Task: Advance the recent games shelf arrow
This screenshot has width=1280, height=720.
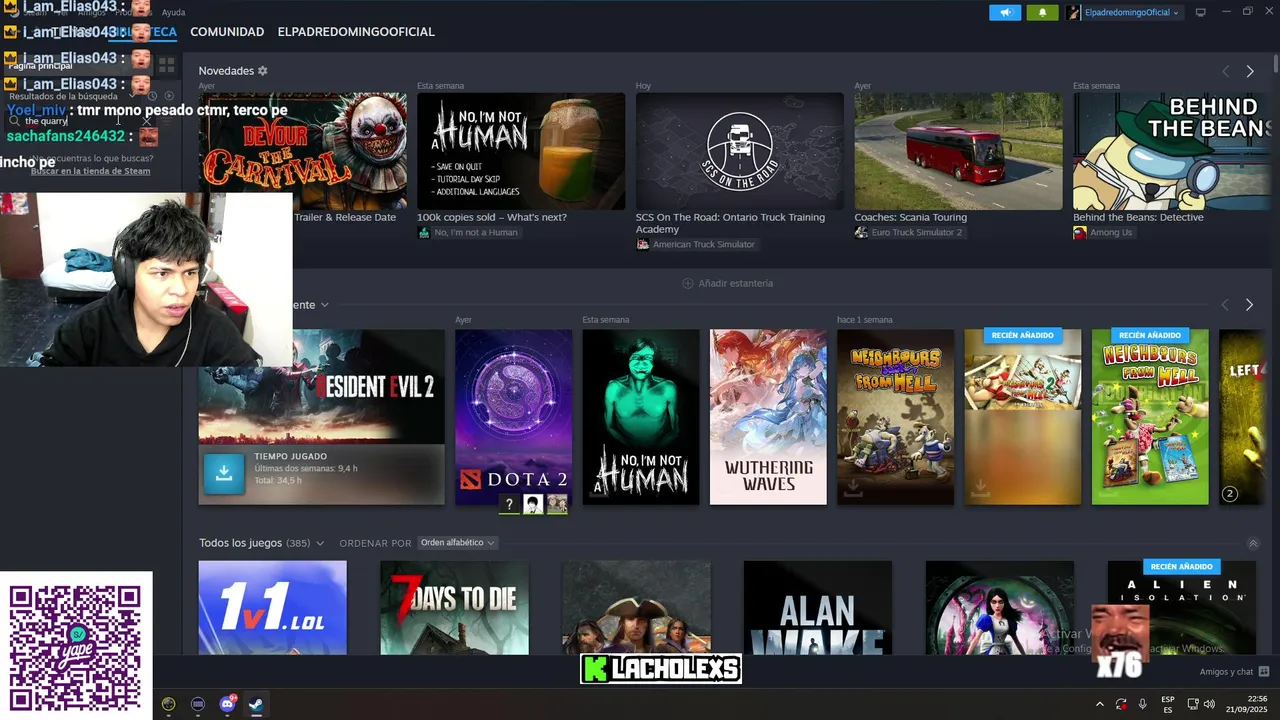Action: pos(1249,304)
